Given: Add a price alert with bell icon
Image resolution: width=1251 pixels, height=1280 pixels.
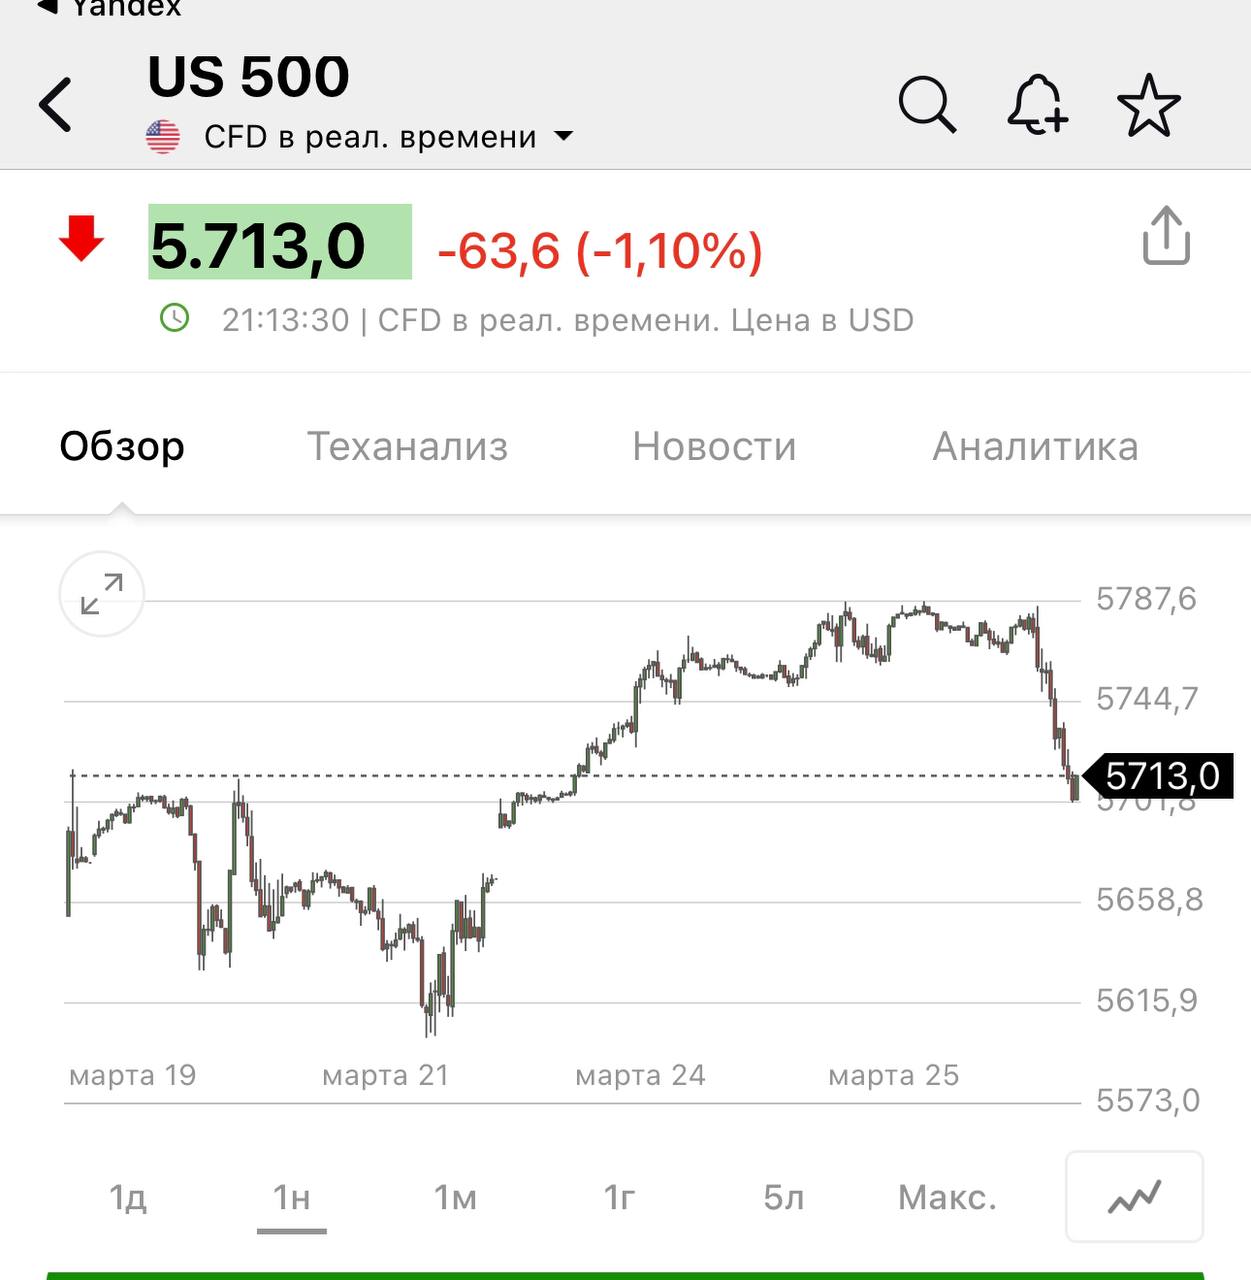Looking at the screenshot, I should [x=1037, y=104].
